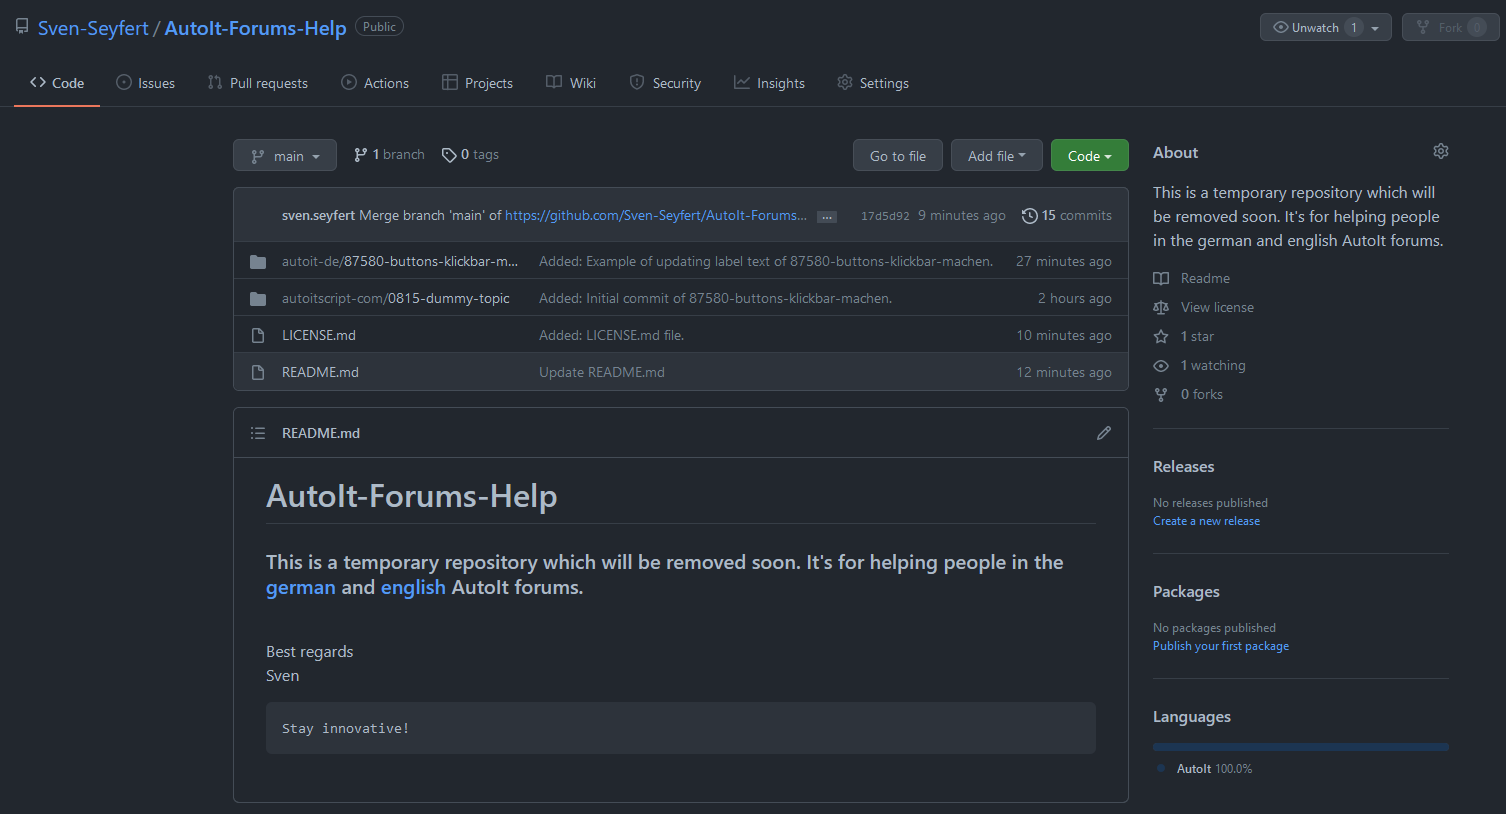
Task: Open the Pull requests tab
Action: 258,83
